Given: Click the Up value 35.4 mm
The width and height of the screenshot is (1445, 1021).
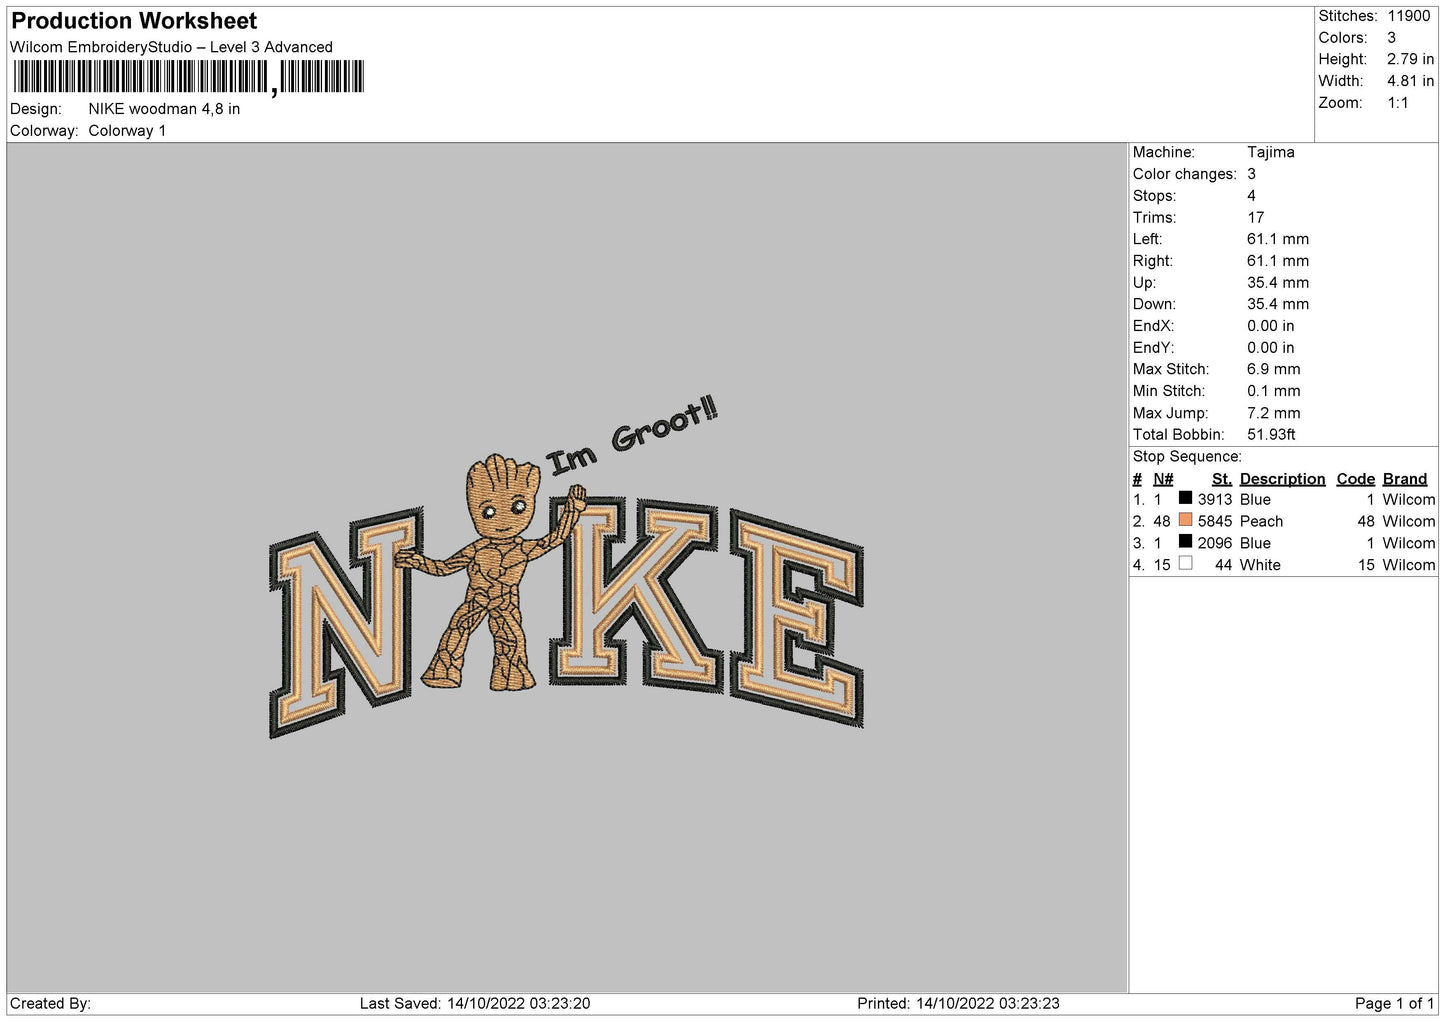Looking at the screenshot, I should 1277,283.
